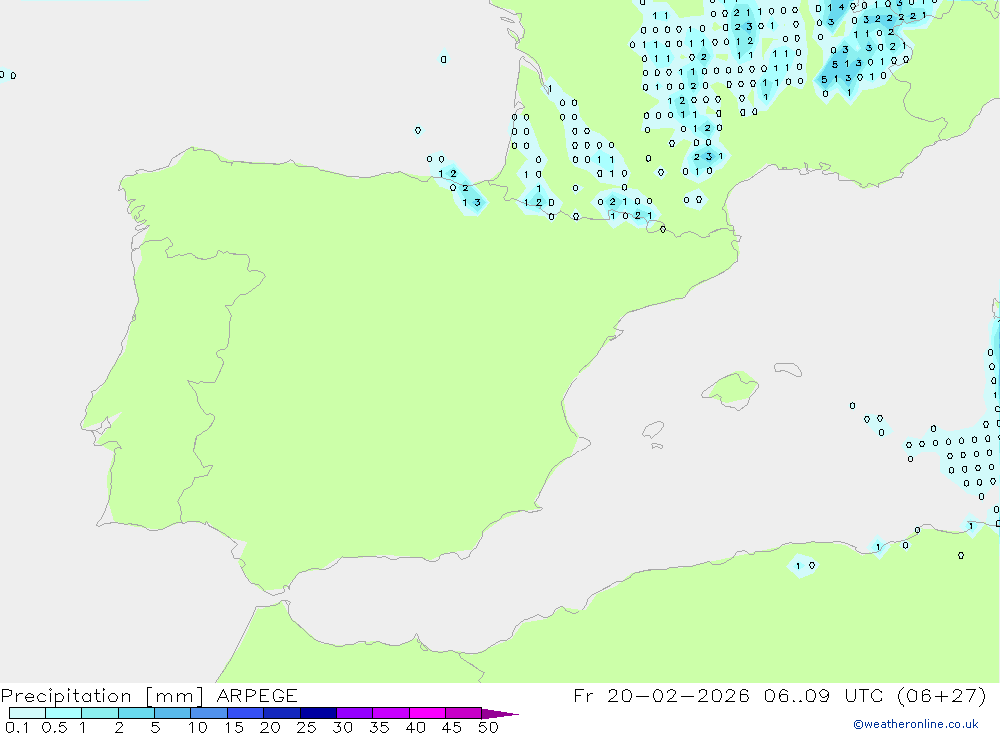This screenshot has height=733, width=1000.
Task: Click the 30–35 mm violet legend swatch
Action: (x=355, y=713)
